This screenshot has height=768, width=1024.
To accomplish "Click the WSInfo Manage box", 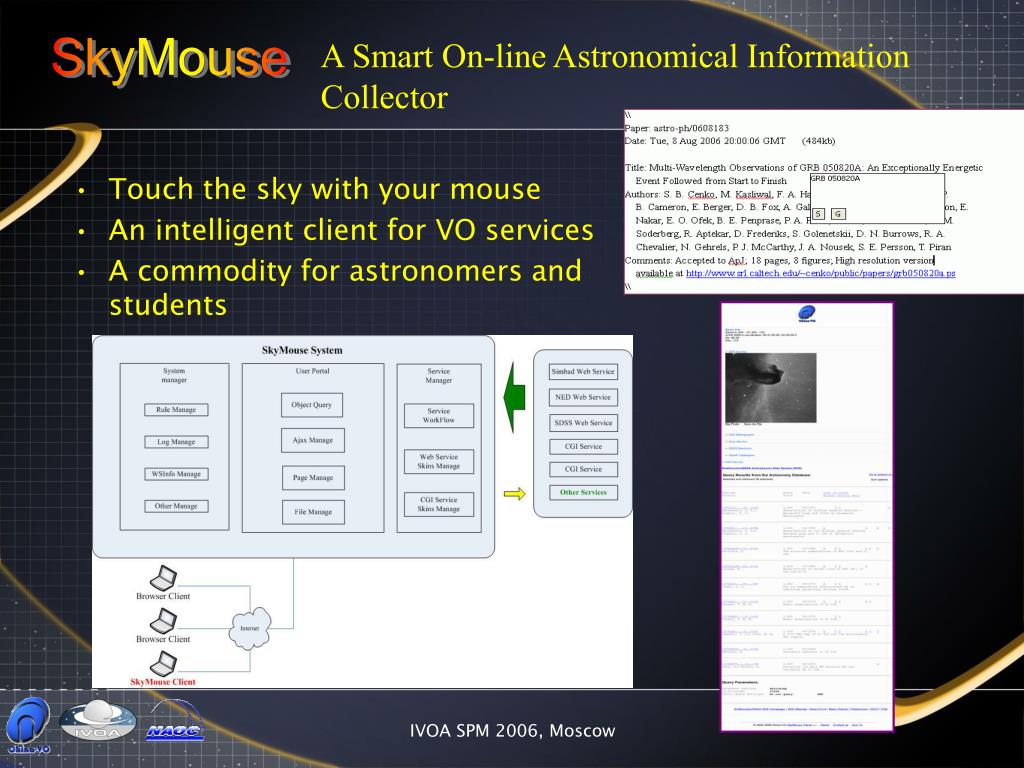I will click(x=176, y=474).
